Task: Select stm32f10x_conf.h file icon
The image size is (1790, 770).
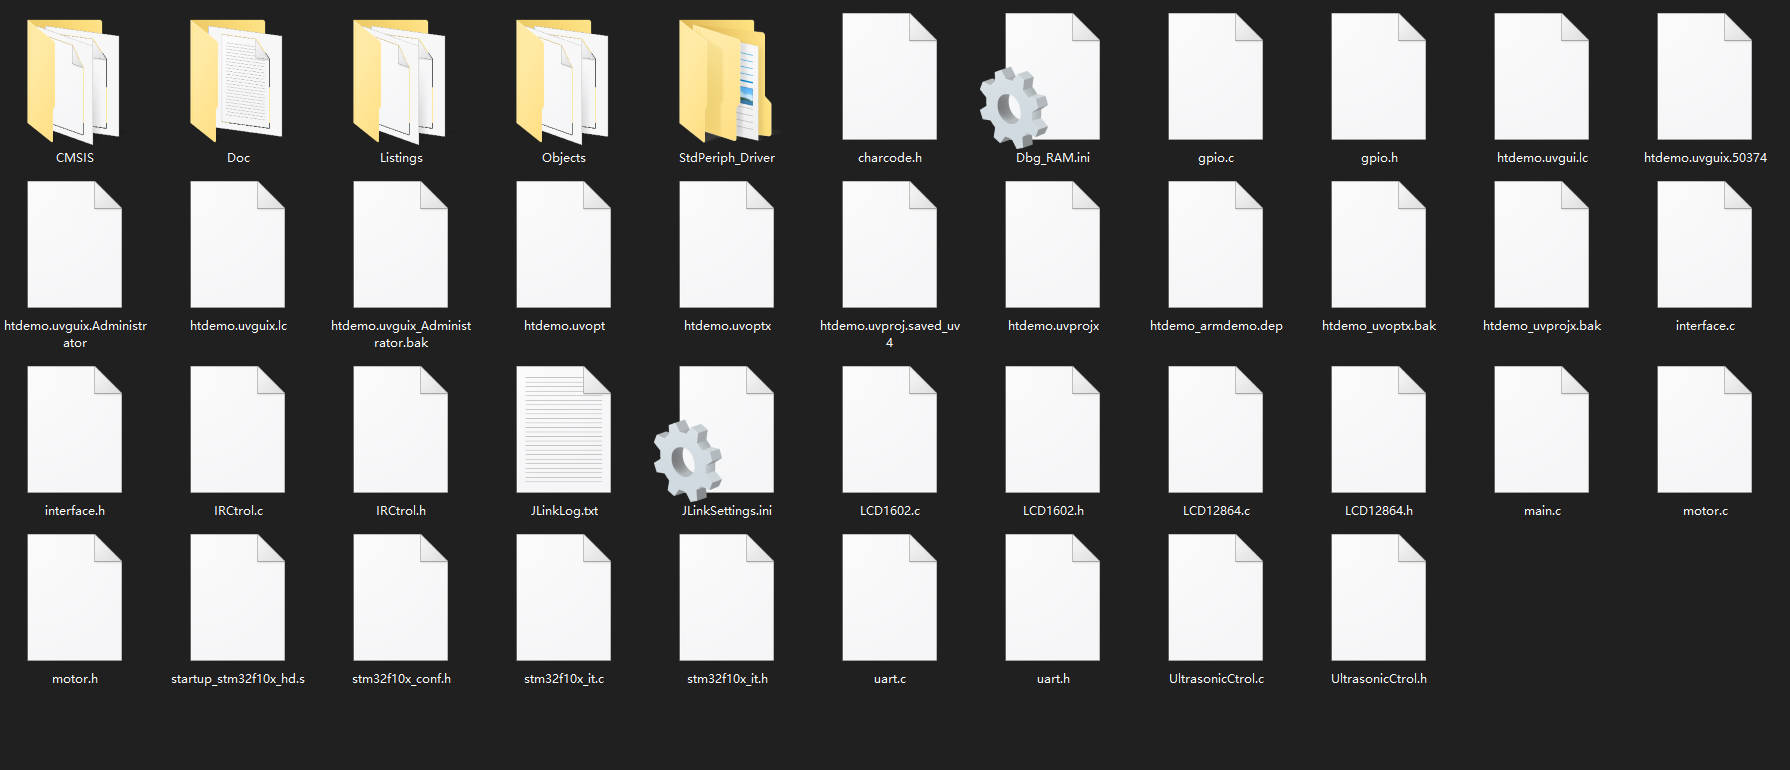Action: [400, 597]
